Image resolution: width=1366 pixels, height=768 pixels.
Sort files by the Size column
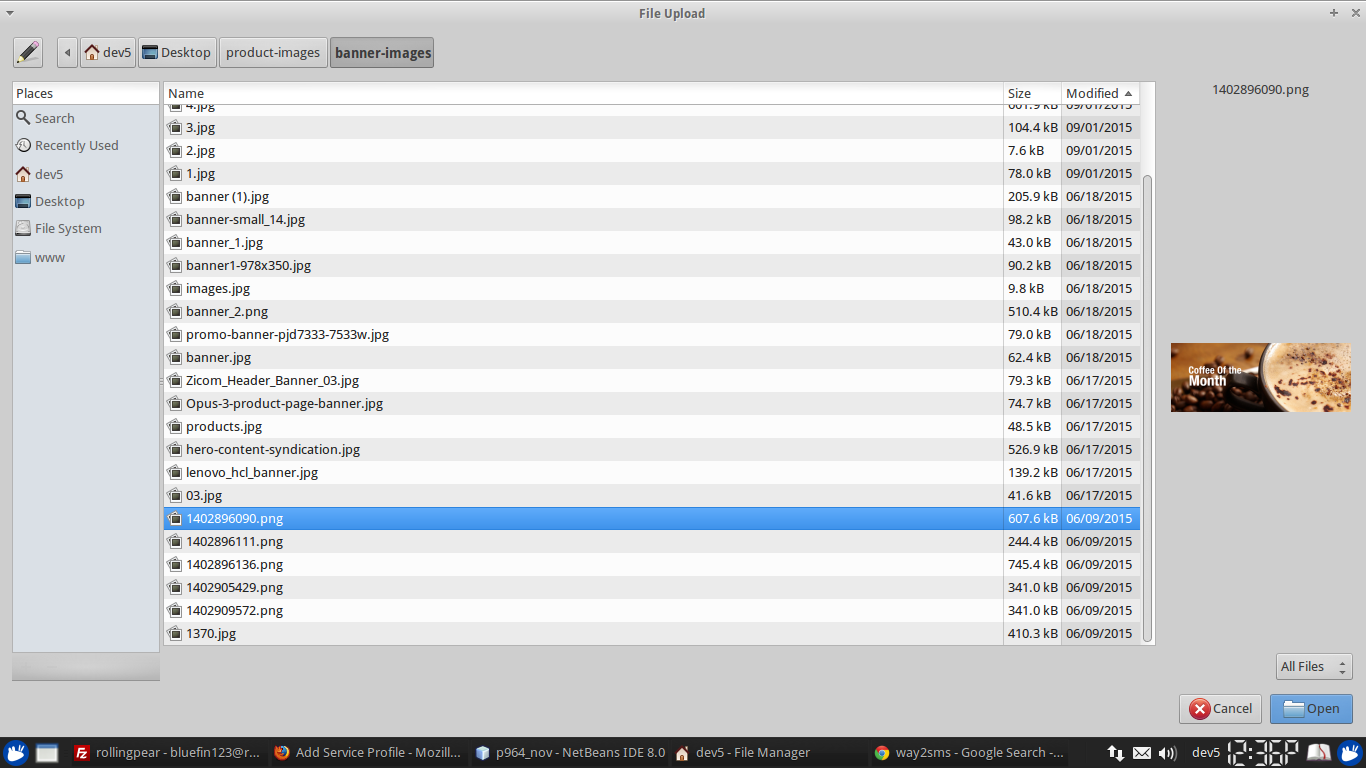coord(1030,93)
